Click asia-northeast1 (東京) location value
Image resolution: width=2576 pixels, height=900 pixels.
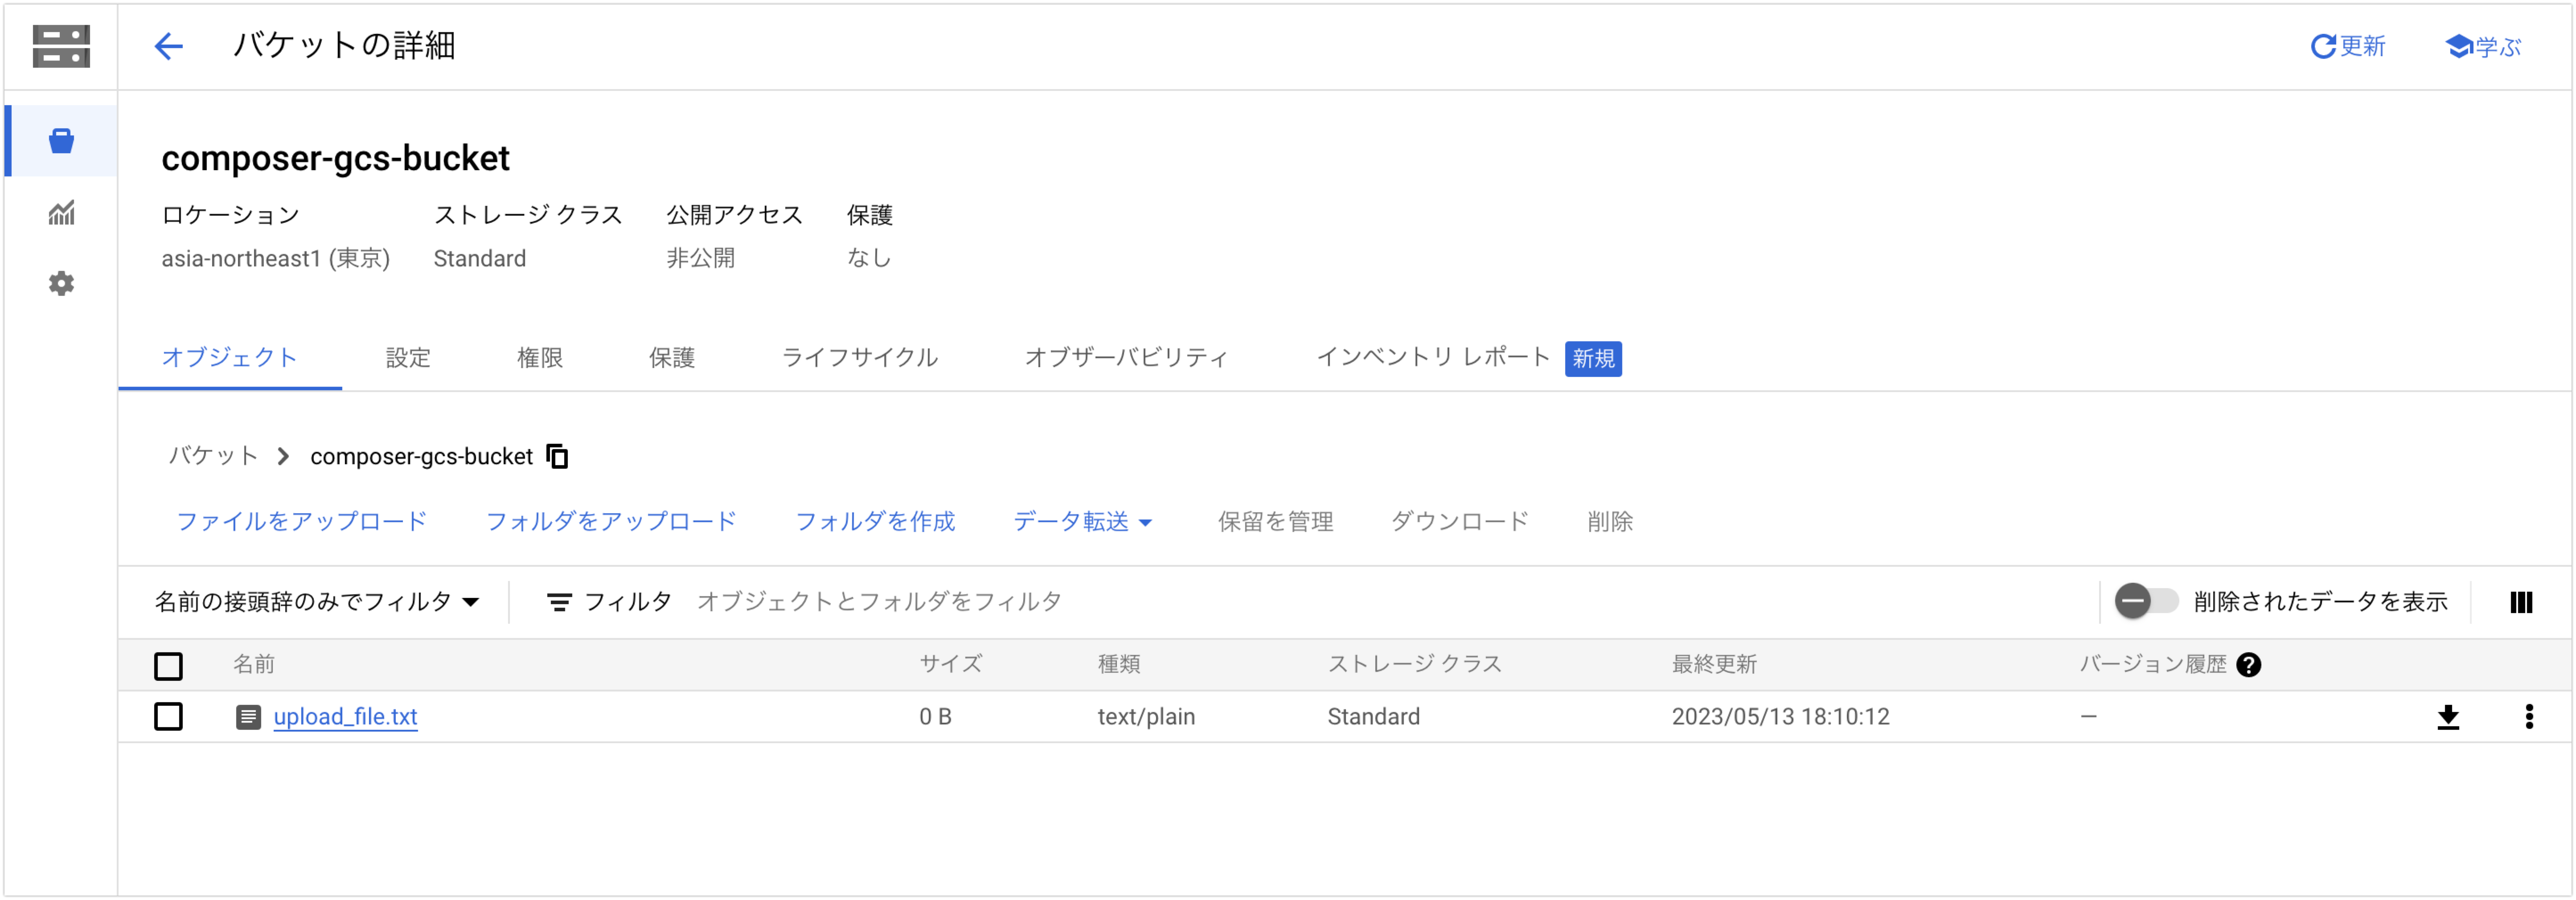[x=275, y=259]
